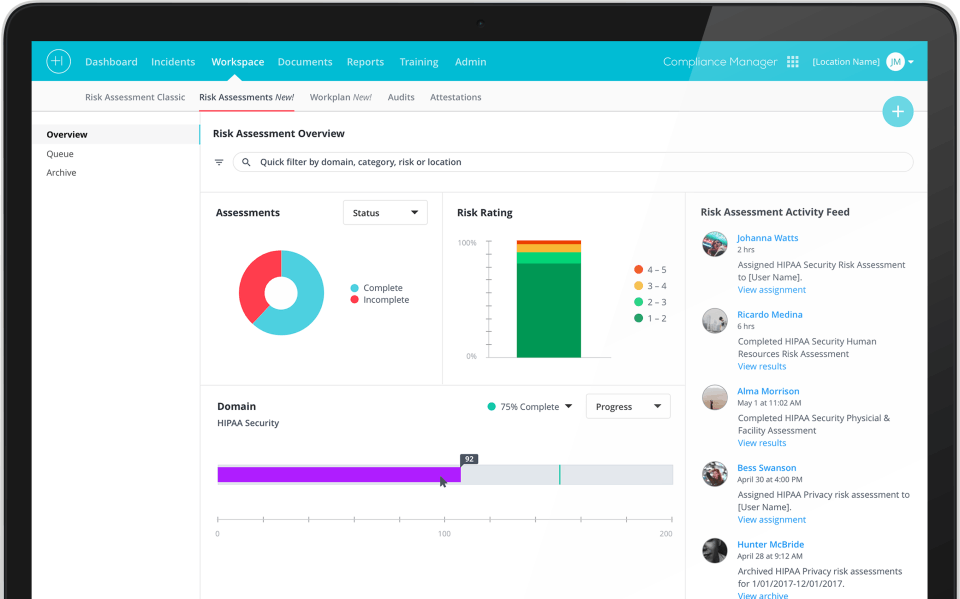The image size is (960, 599).
Task: Click the search magnifier icon
Action: click(x=246, y=162)
